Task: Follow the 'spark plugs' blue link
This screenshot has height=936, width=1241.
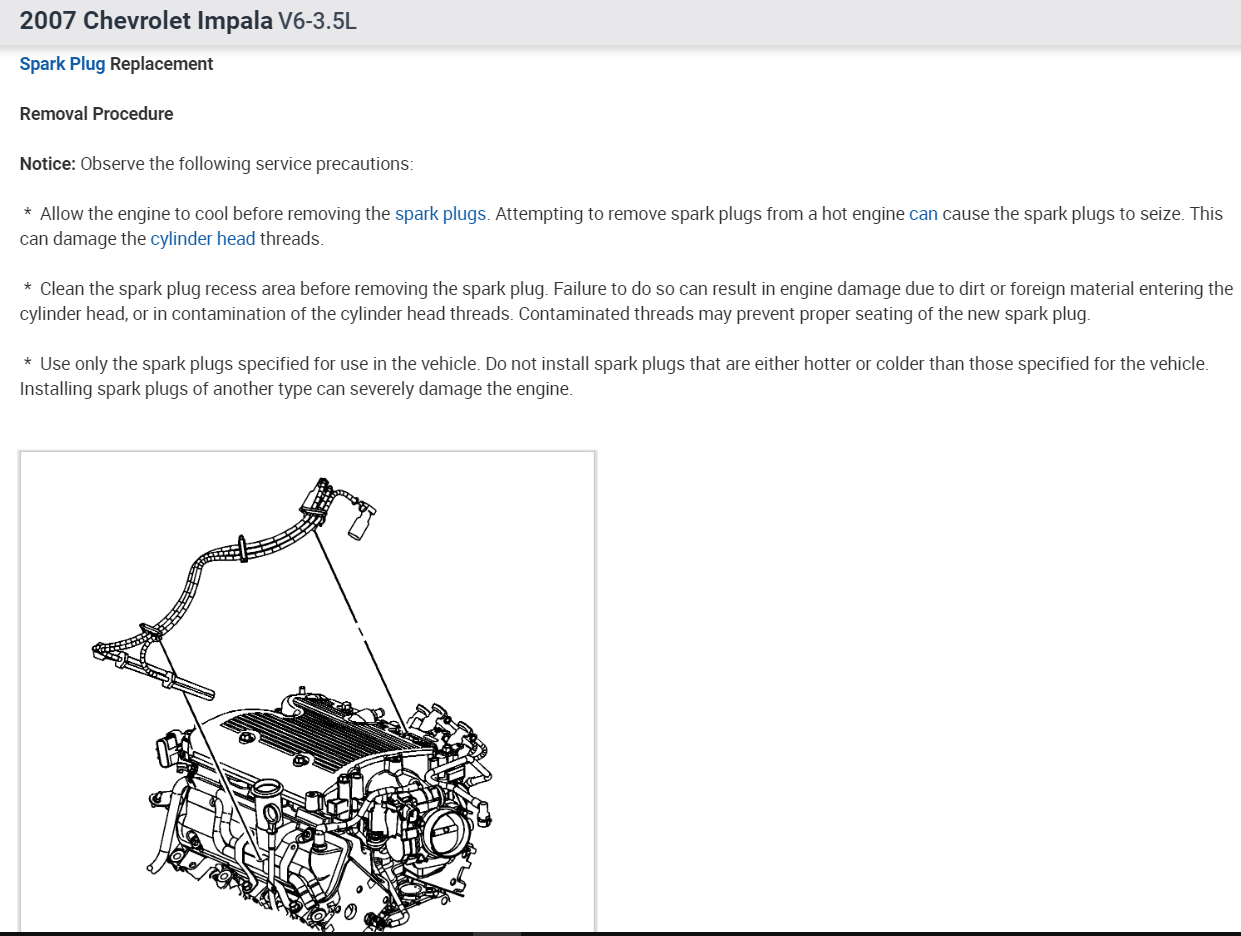Action: coord(440,214)
